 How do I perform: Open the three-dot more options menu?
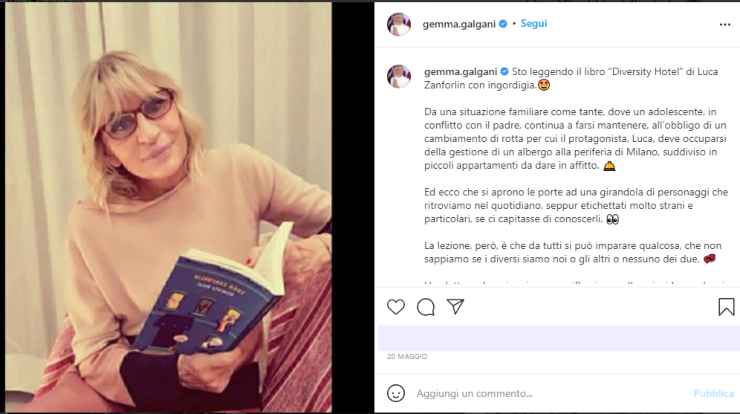tap(725, 25)
